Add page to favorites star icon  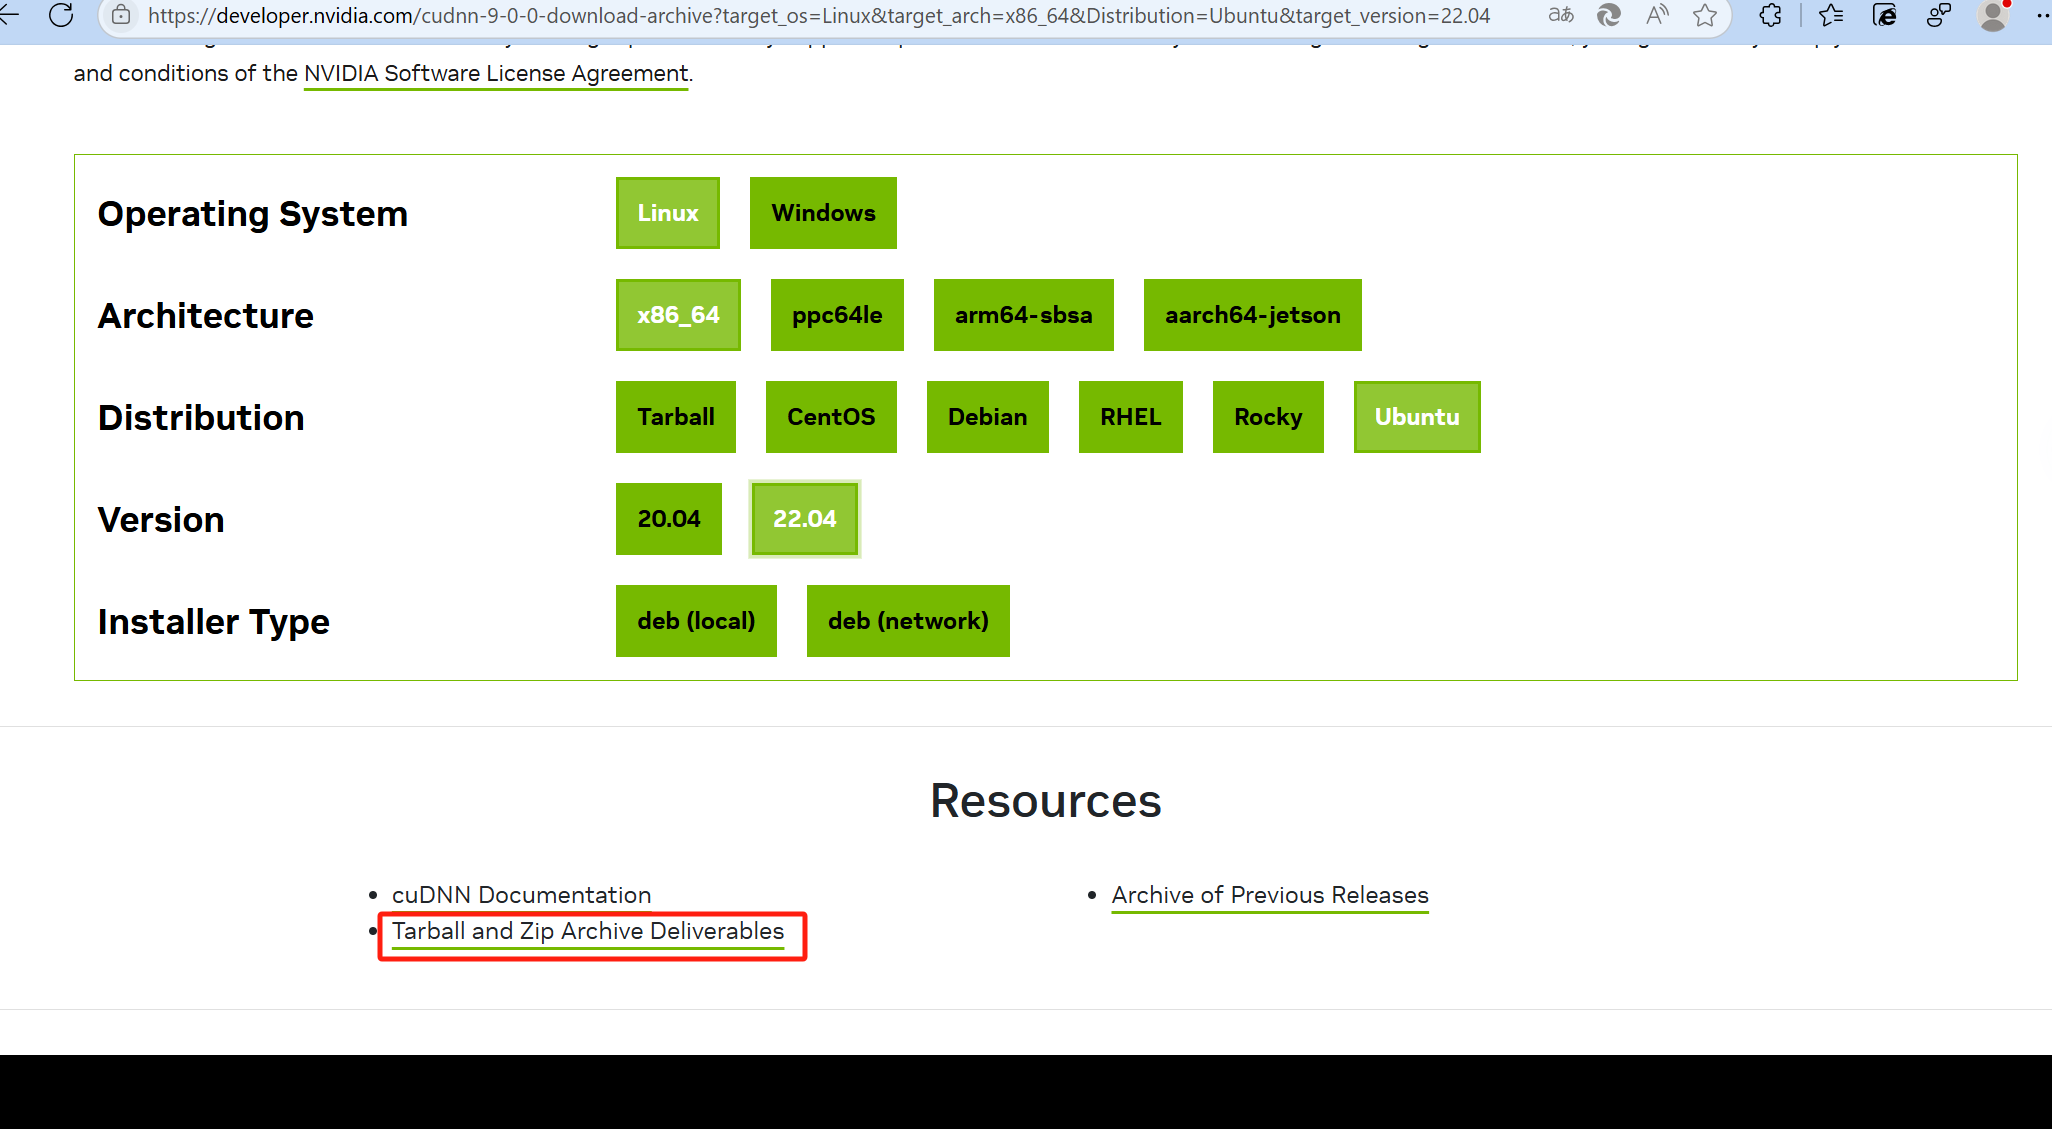coord(1705,15)
